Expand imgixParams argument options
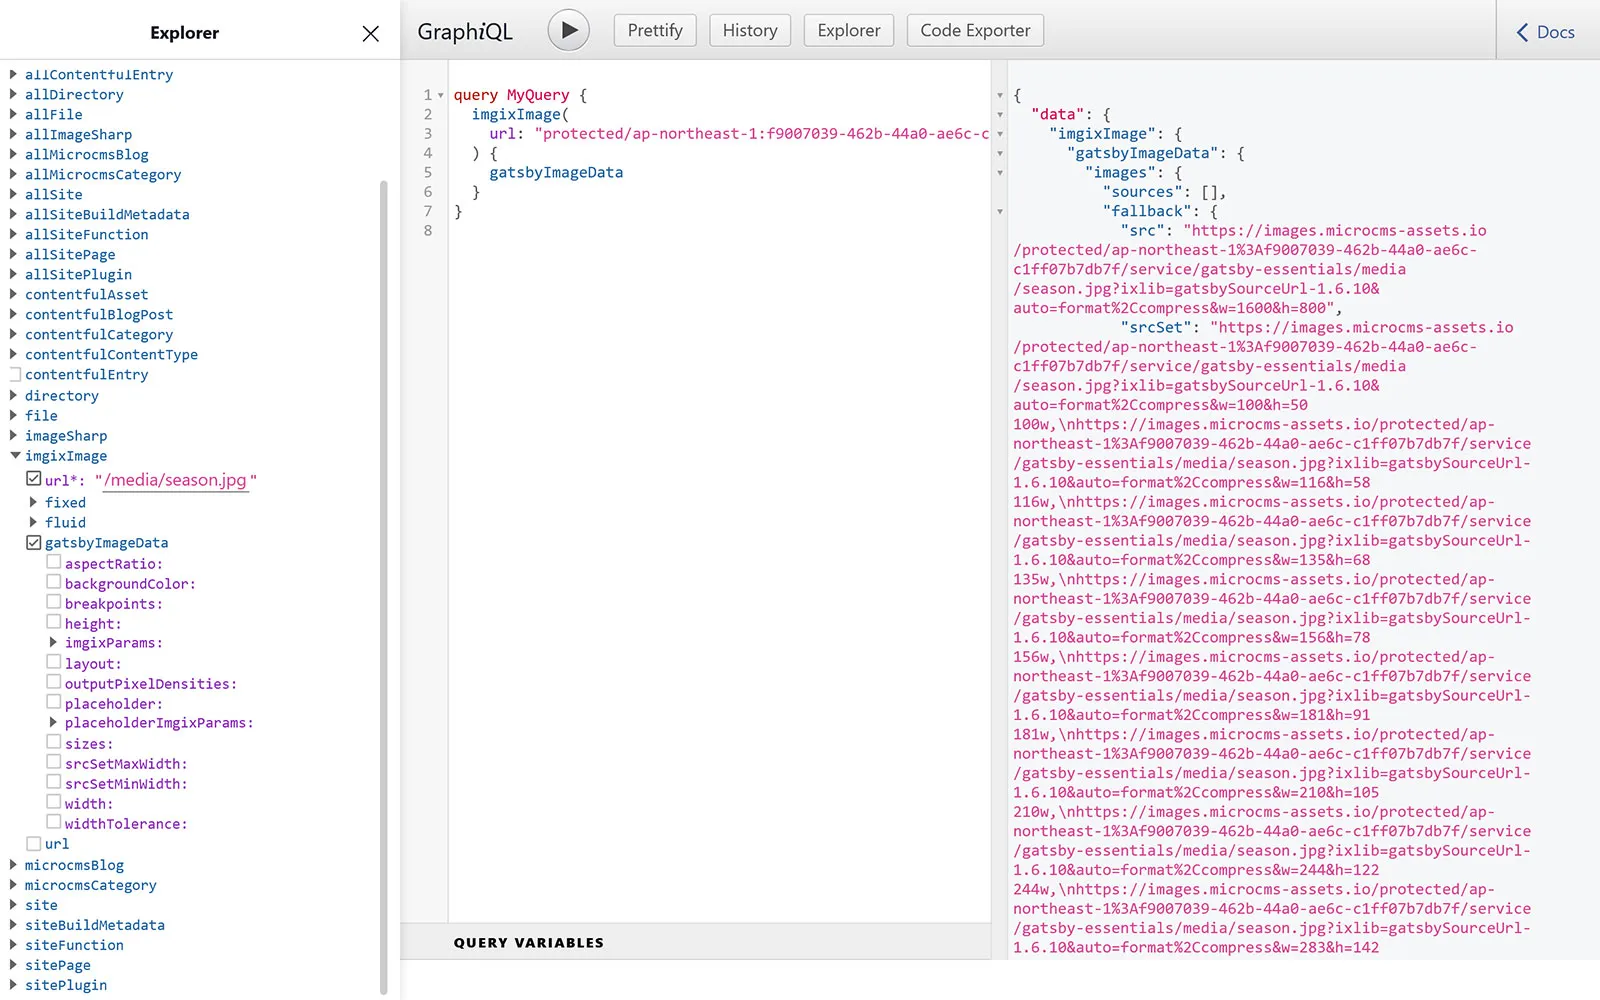This screenshot has height=1000, width=1600. (54, 642)
